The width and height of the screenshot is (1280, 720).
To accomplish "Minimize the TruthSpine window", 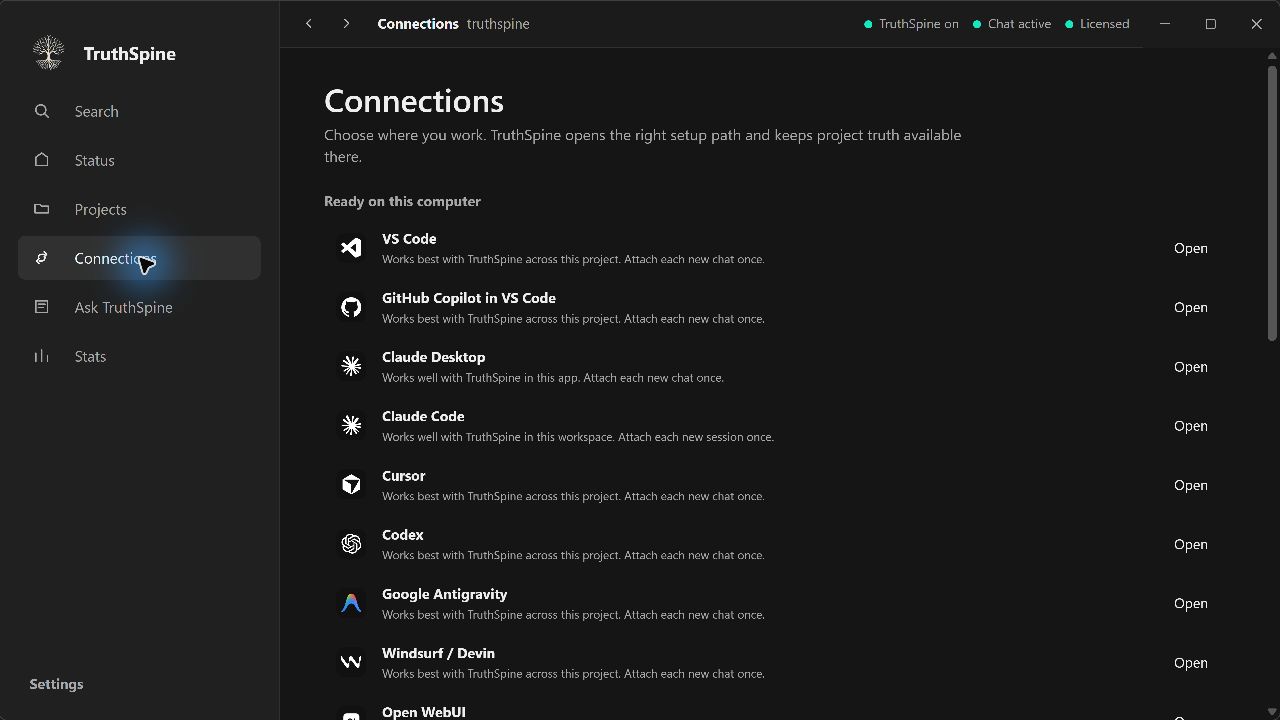I will 1165,24.
